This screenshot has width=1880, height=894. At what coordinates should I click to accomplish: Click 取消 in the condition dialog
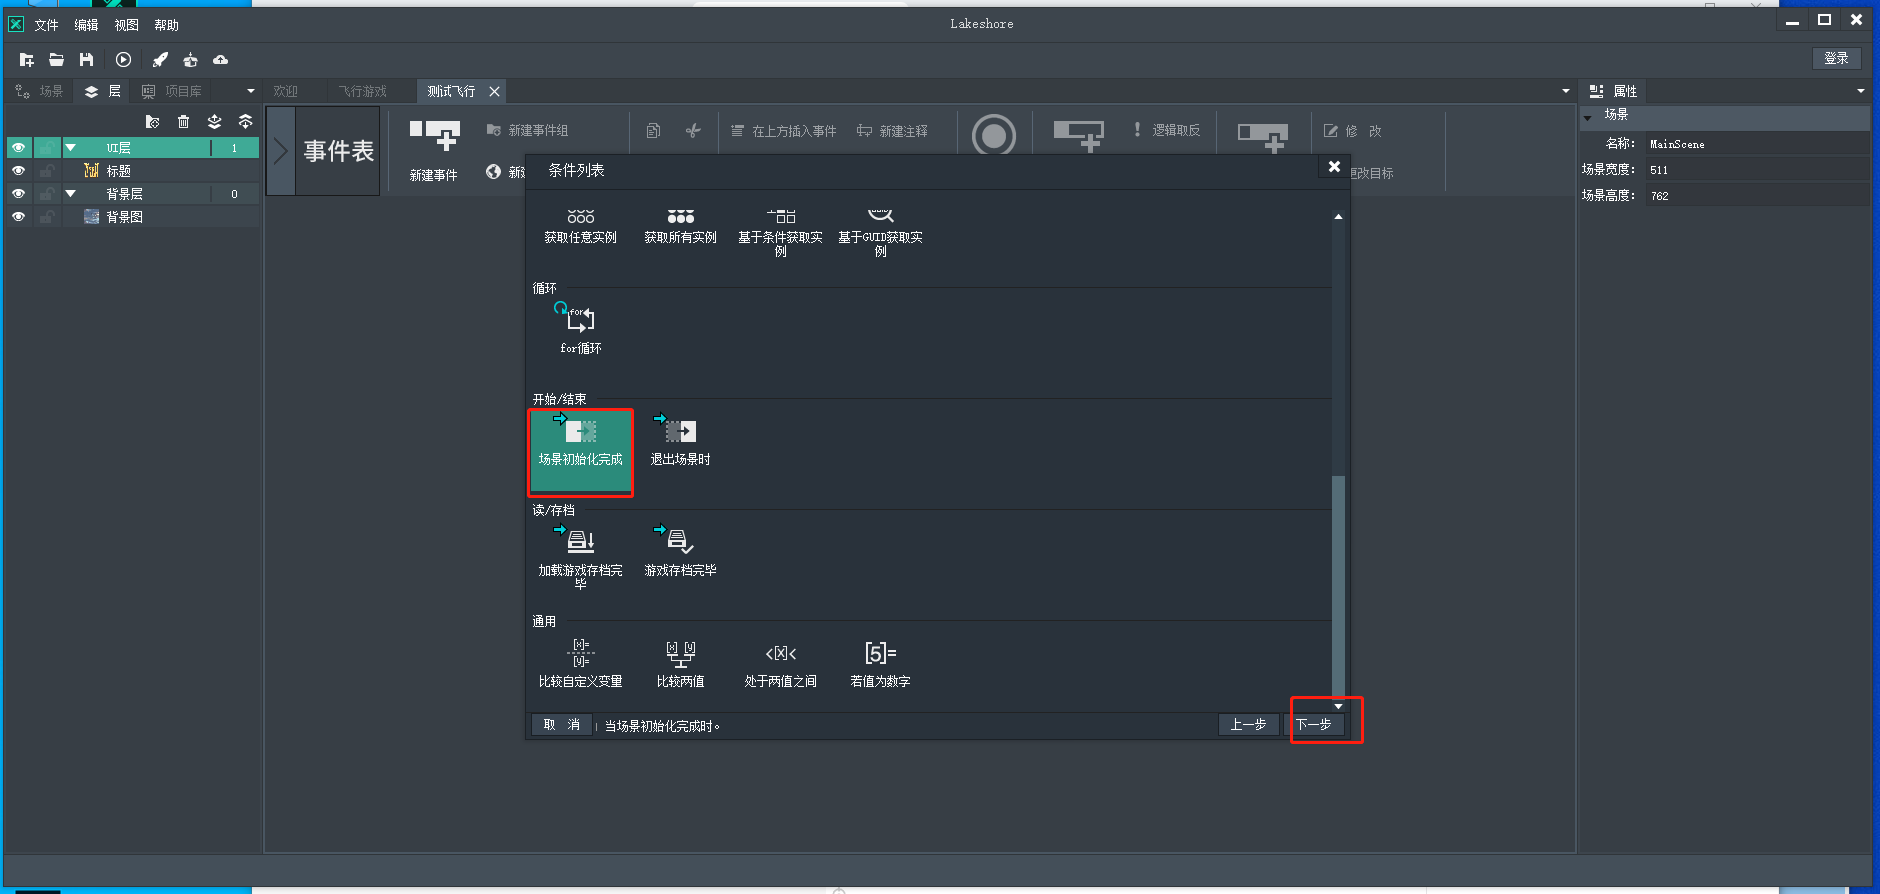pos(561,725)
